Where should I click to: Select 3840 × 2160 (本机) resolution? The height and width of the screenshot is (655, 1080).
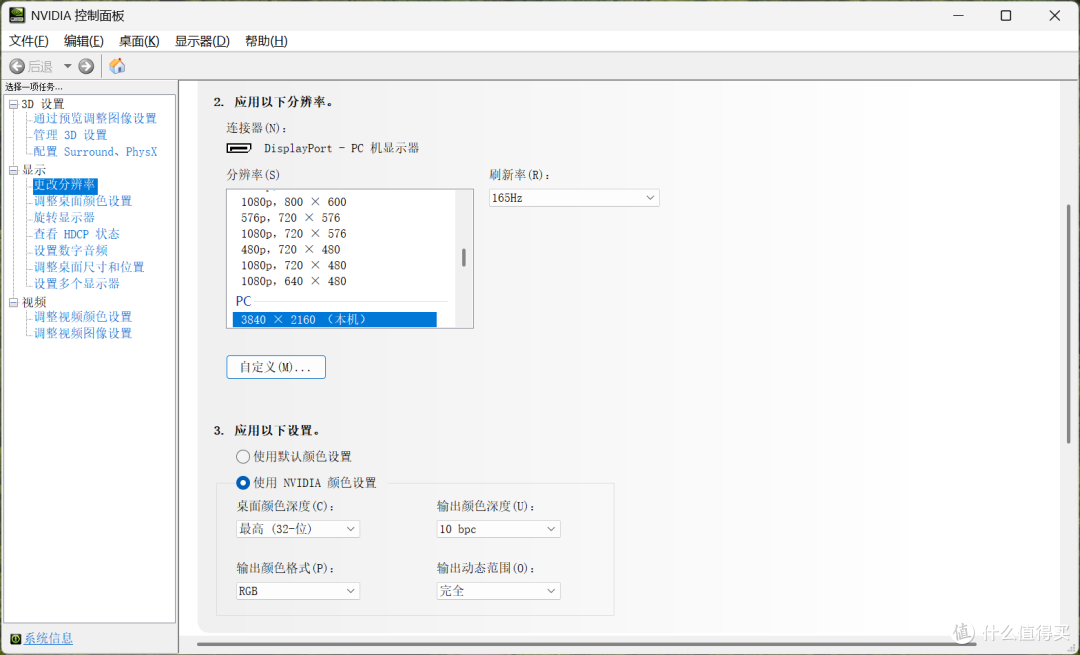coord(335,320)
